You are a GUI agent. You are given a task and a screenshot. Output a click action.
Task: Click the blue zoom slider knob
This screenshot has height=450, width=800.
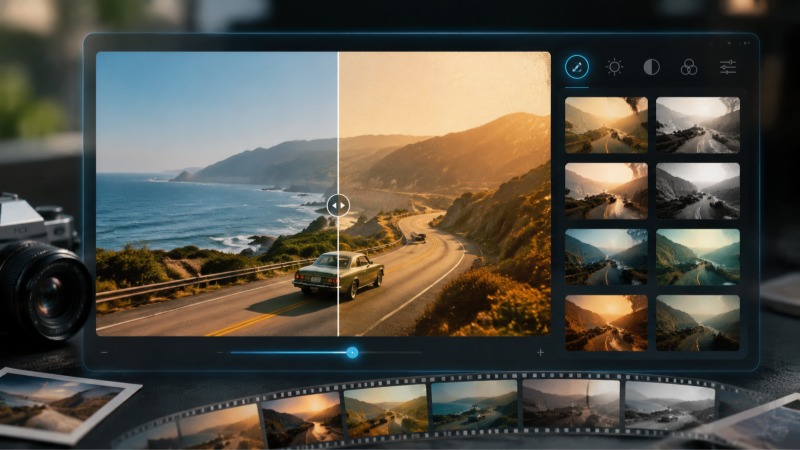[x=352, y=353]
